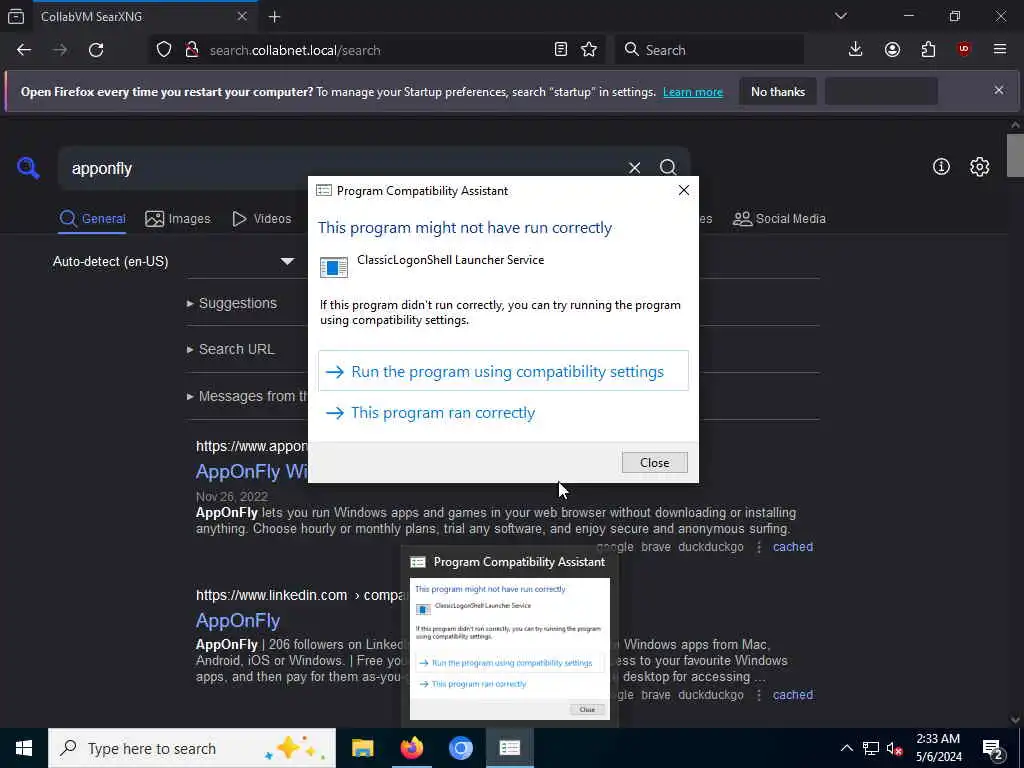Image resolution: width=1024 pixels, height=768 pixels.
Task: Click the page vertical scrollbar thumb
Action: pyautogui.click(x=1015, y=155)
